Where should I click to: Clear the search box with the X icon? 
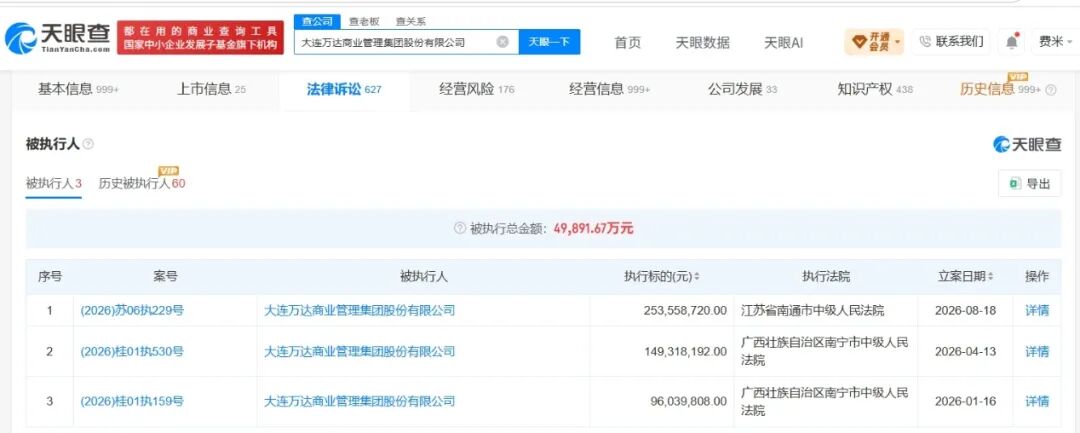point(503,42)
